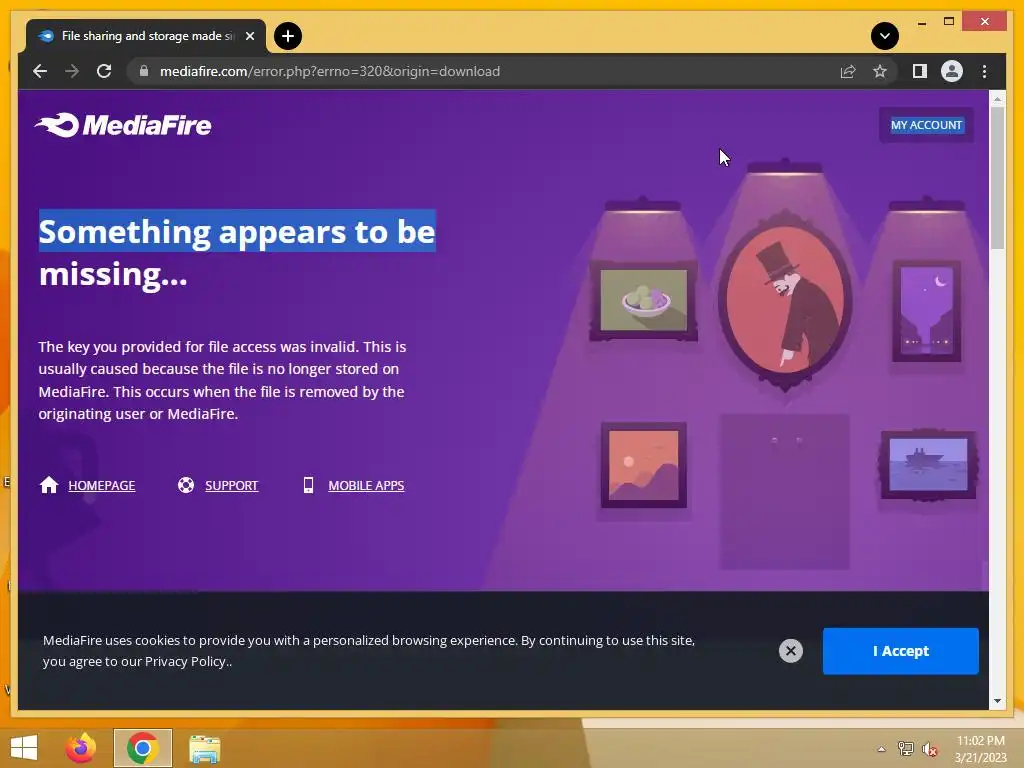Click the night city moon painting
The height and width of the screenshot is (768, 1024).
(927, 311)
